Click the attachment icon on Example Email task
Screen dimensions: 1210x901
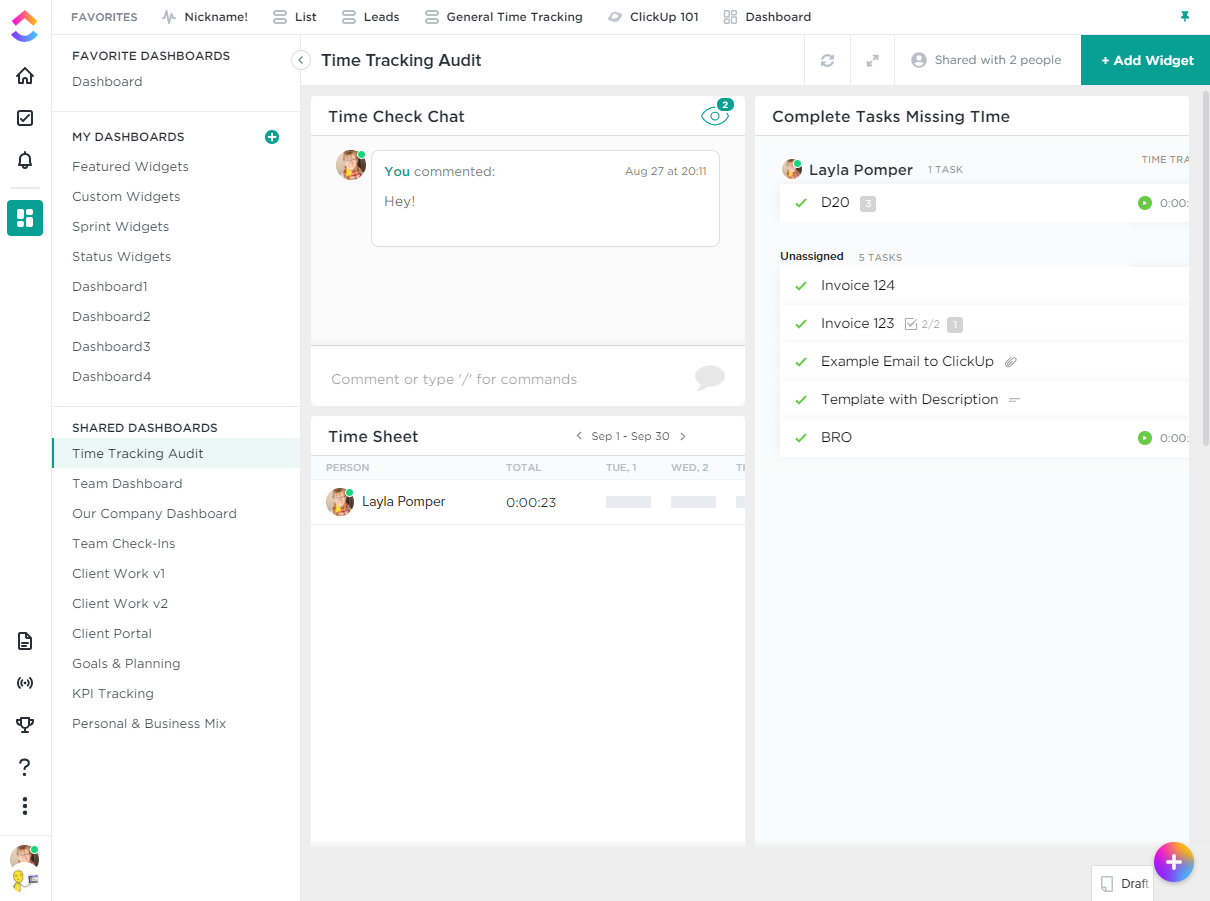pyautogui.click(x=1011, y=362)
